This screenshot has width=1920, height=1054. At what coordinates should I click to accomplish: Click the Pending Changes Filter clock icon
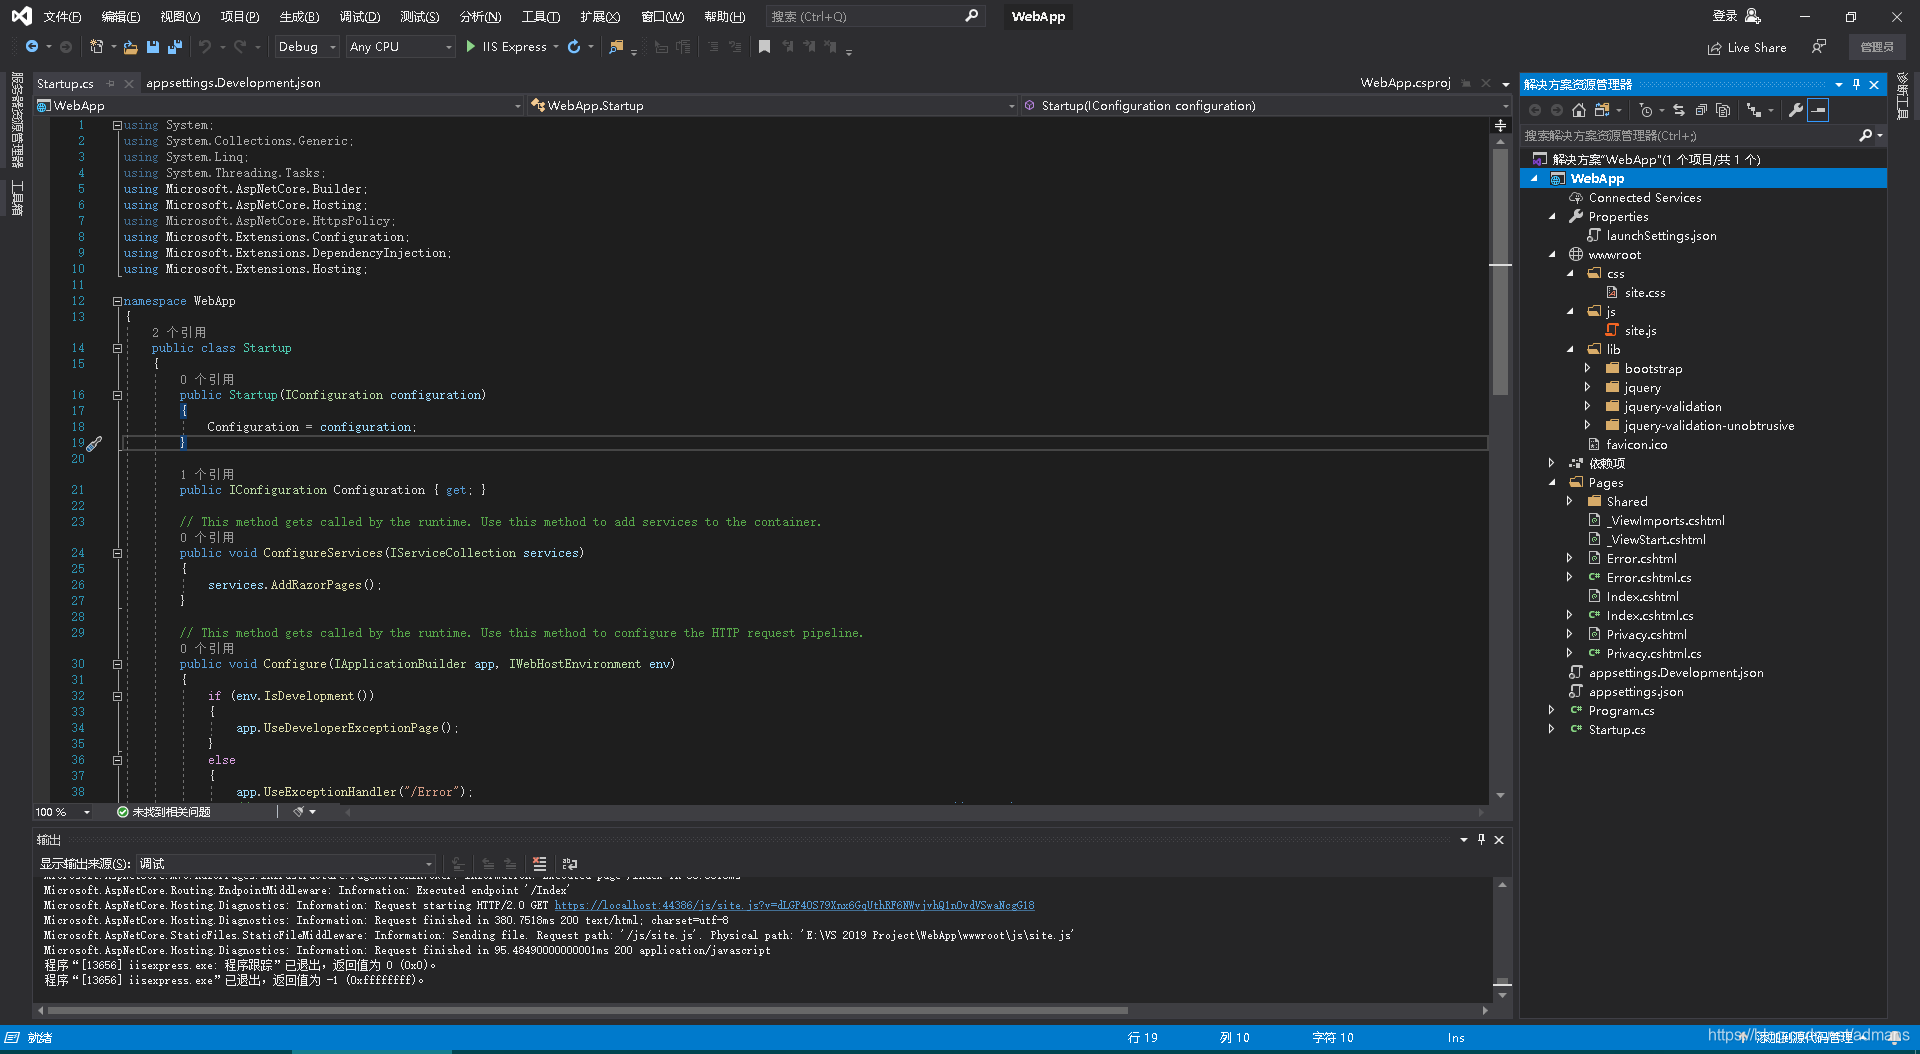(x=1646, y=110)
